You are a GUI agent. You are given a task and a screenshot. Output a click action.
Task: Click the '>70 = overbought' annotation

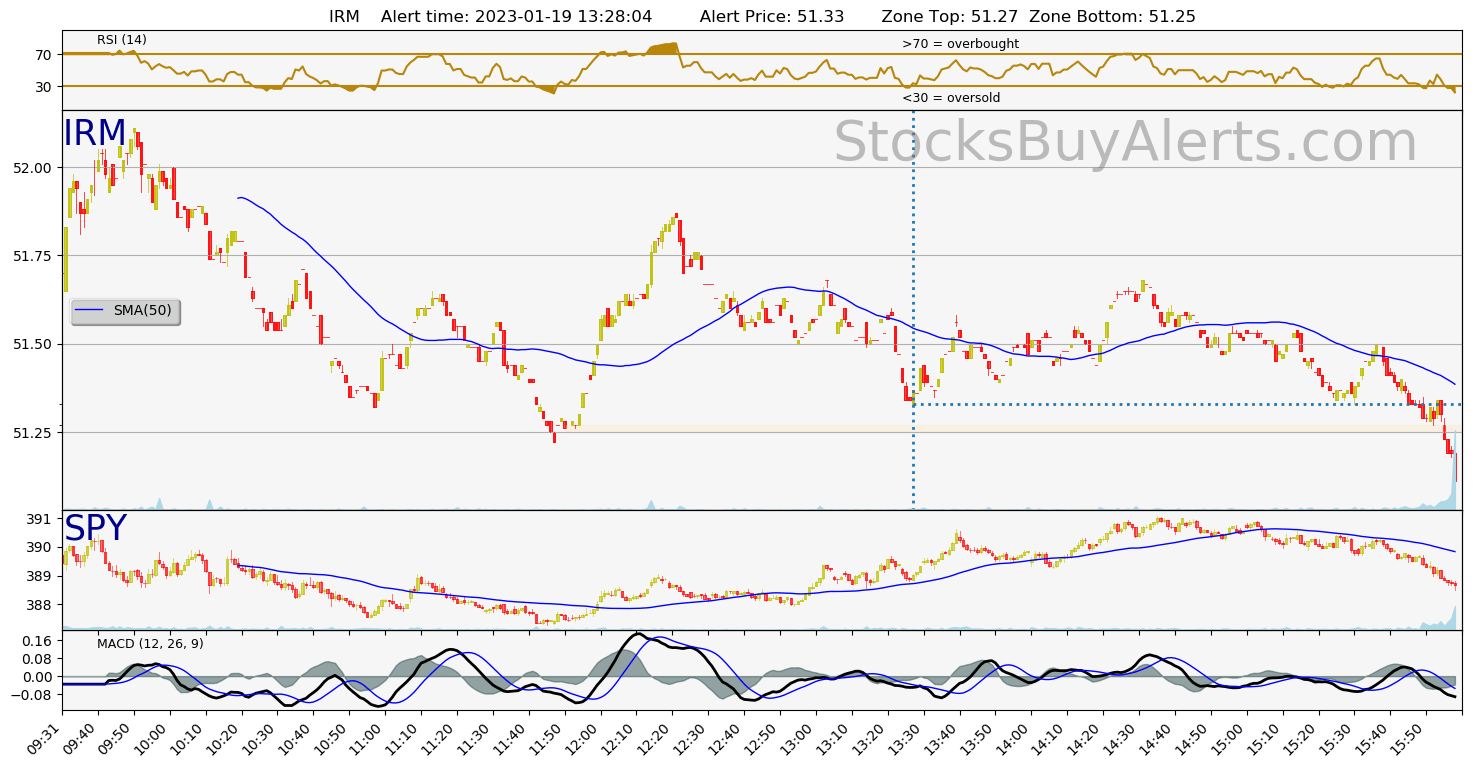point(960,44)
